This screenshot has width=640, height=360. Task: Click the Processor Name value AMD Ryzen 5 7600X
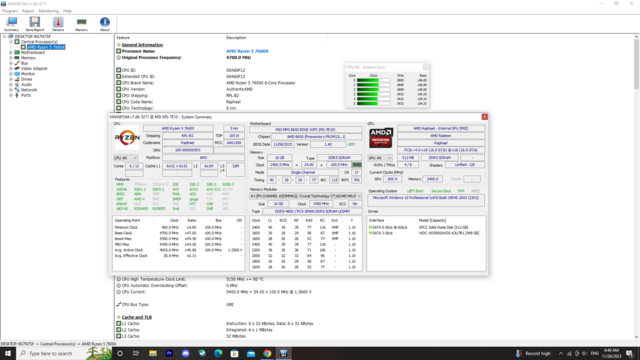(247, 51)
